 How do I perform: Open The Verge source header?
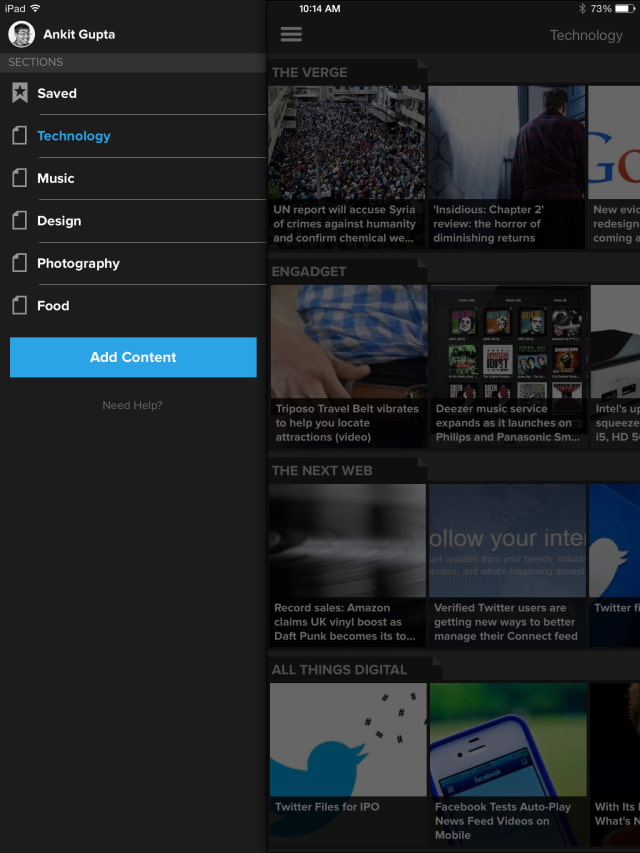[x=309, y=72]
